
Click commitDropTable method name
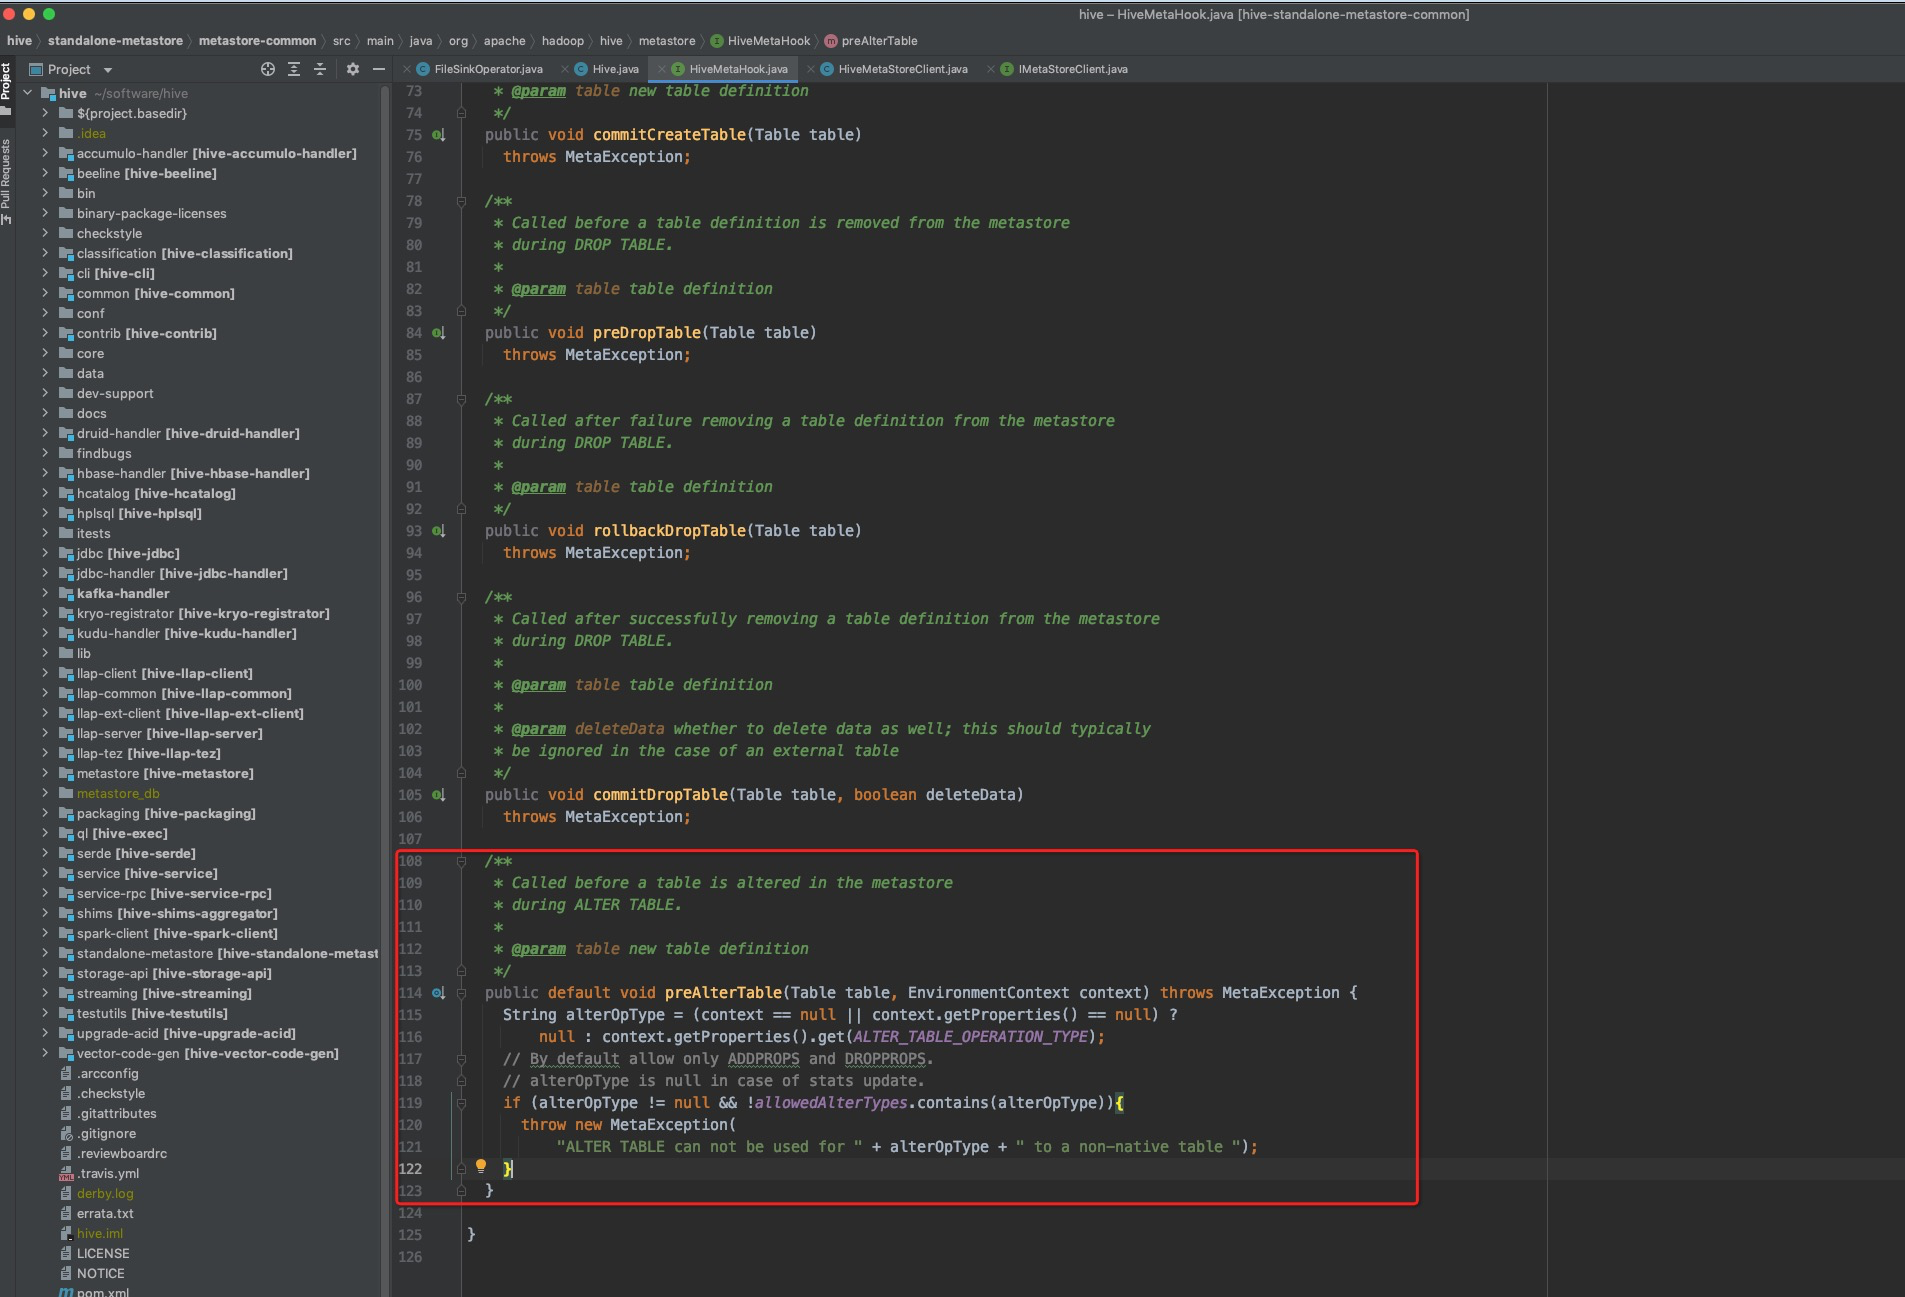[x=660, y=795]
